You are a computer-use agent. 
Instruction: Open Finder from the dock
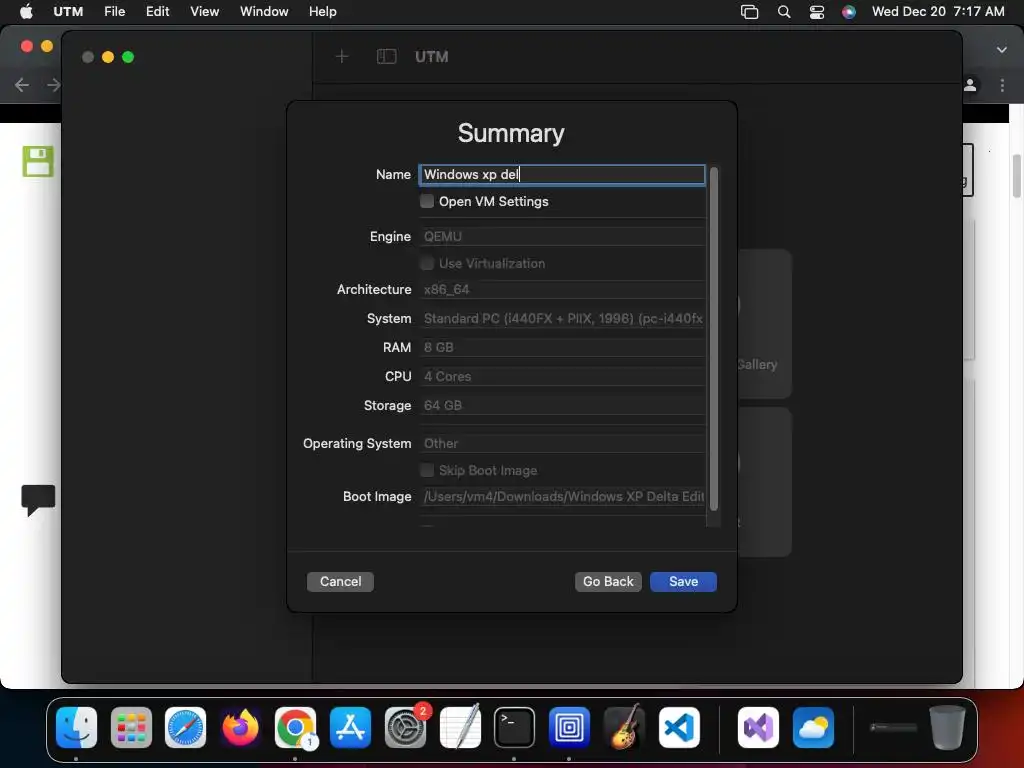(x=76, y=727)
